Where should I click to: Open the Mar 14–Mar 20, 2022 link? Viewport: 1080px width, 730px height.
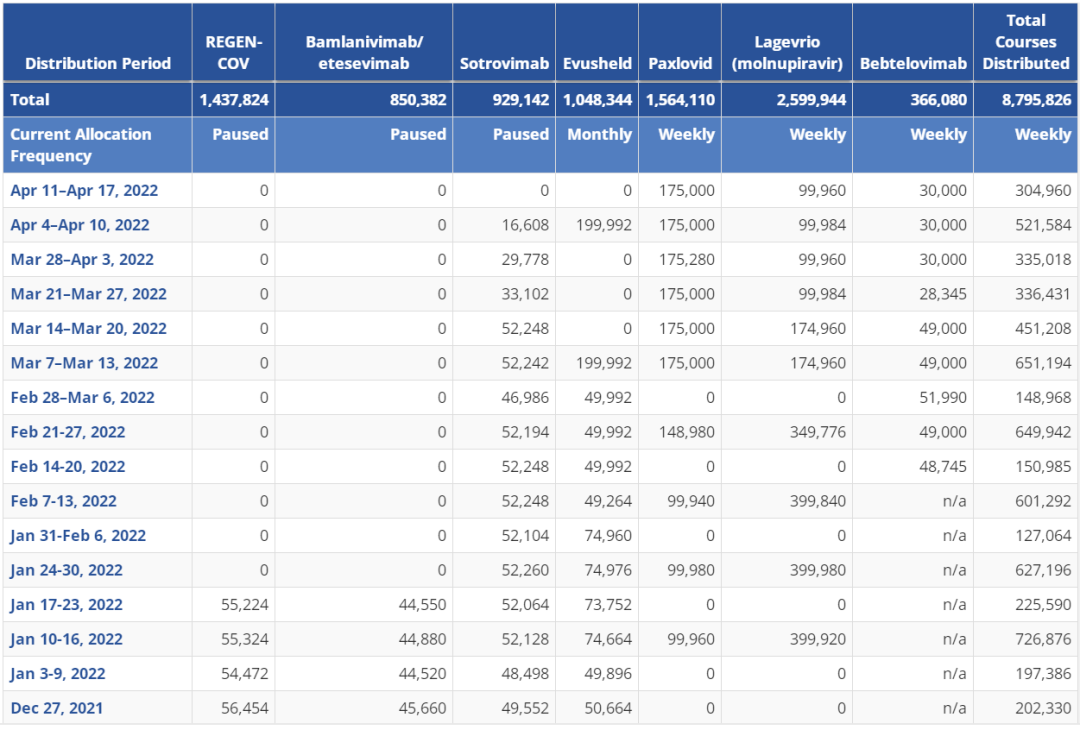[88, 328]
